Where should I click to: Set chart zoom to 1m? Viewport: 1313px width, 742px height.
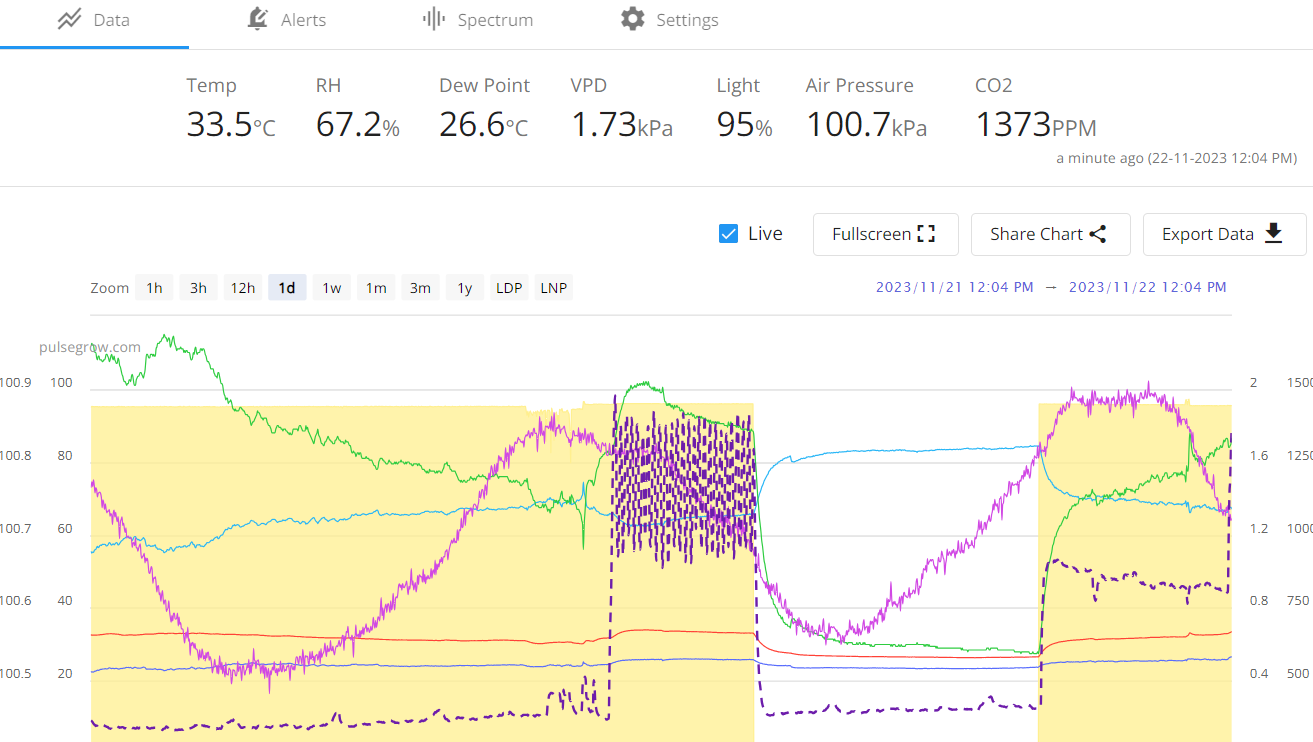coord(376,288)
